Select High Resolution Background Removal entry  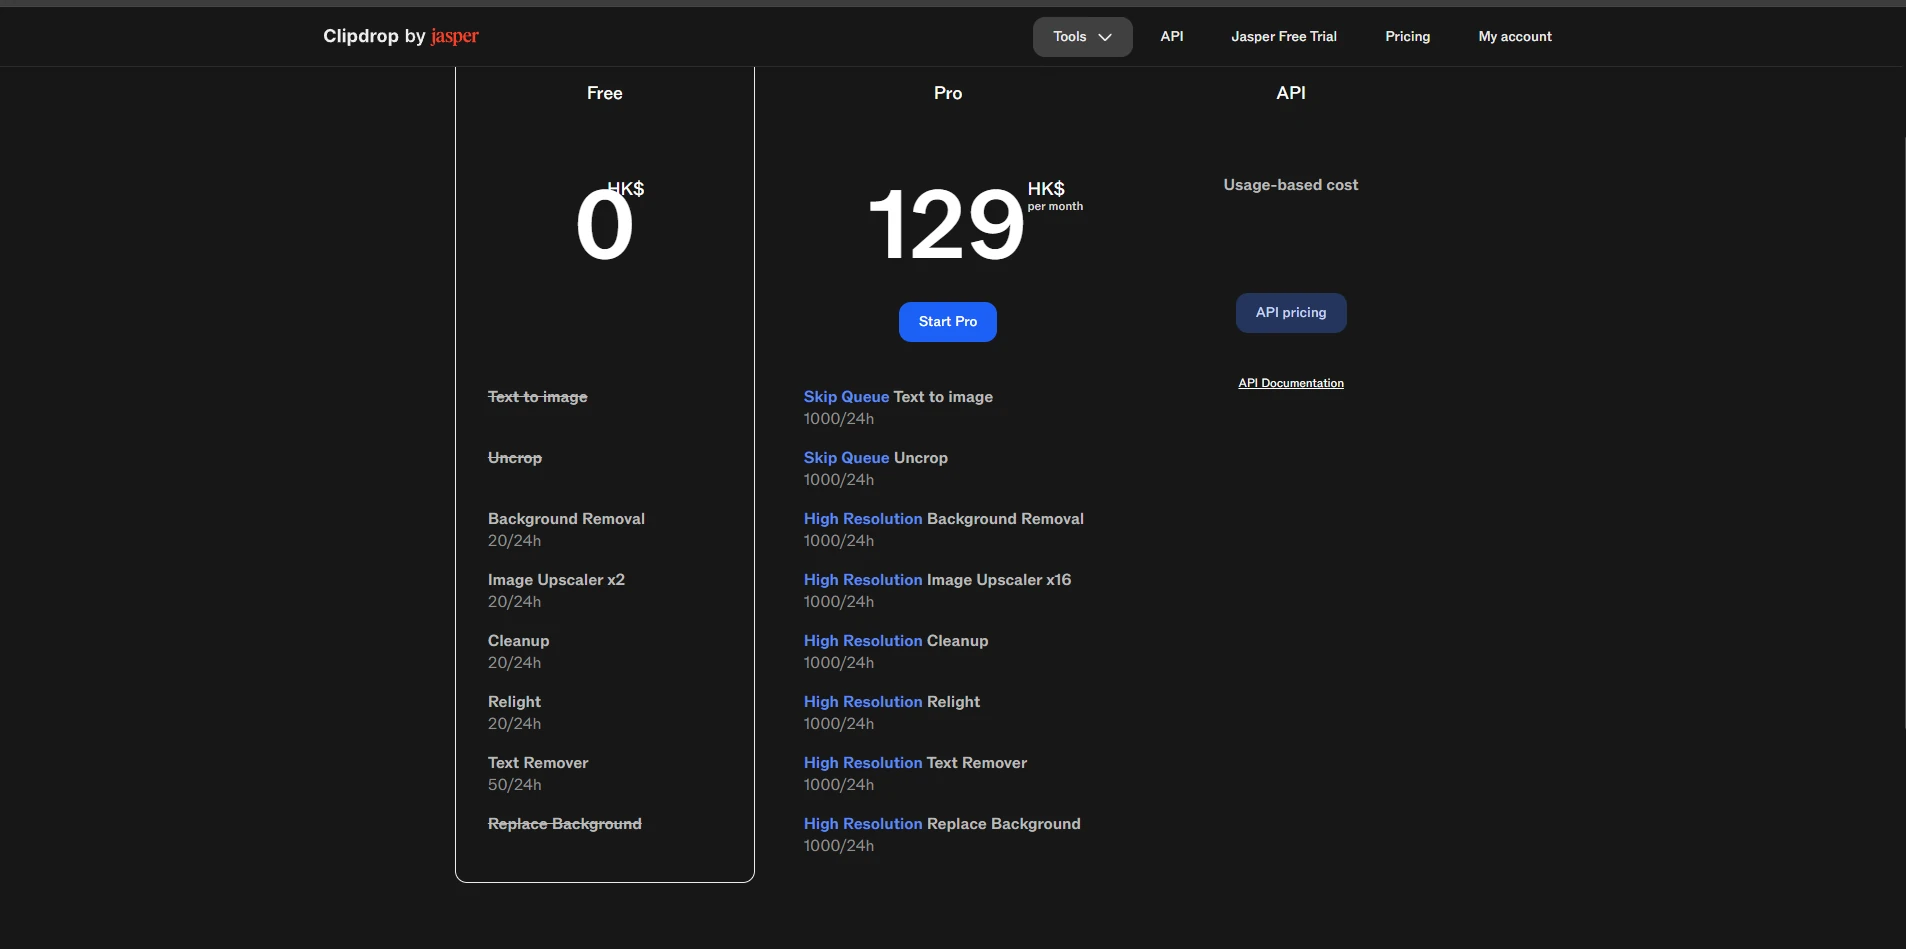944,519
